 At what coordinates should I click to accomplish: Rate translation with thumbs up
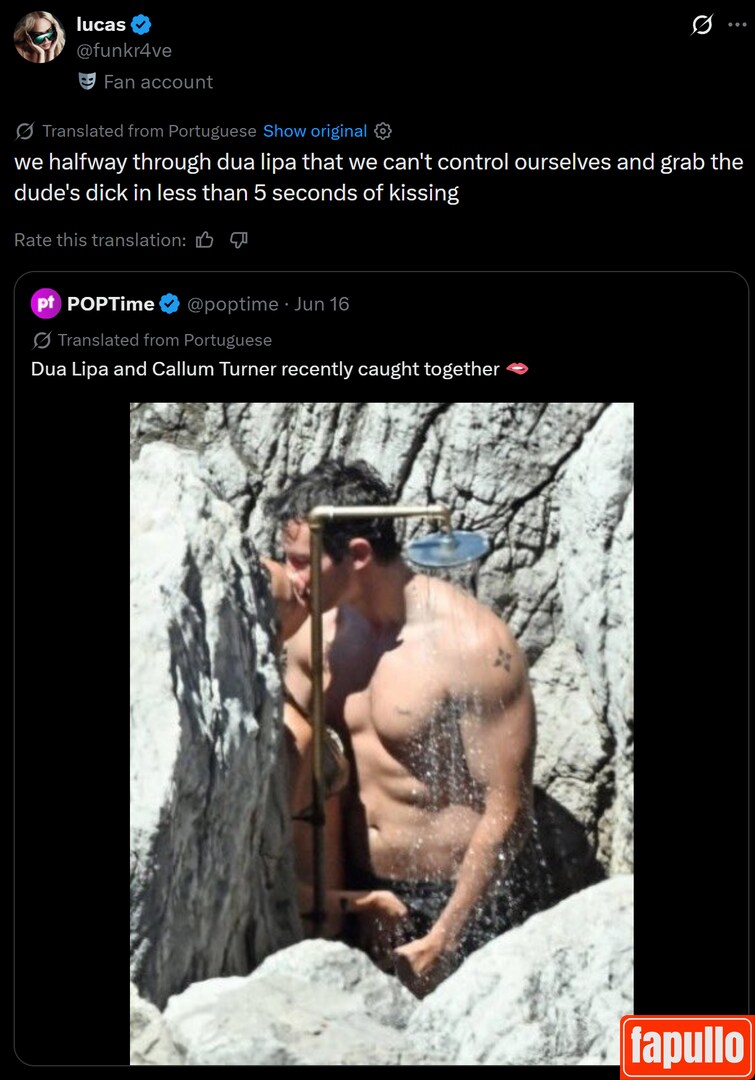(205, 240)
